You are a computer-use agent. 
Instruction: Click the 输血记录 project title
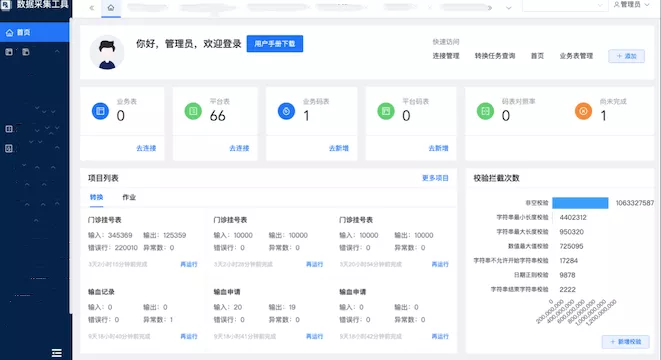101,292
